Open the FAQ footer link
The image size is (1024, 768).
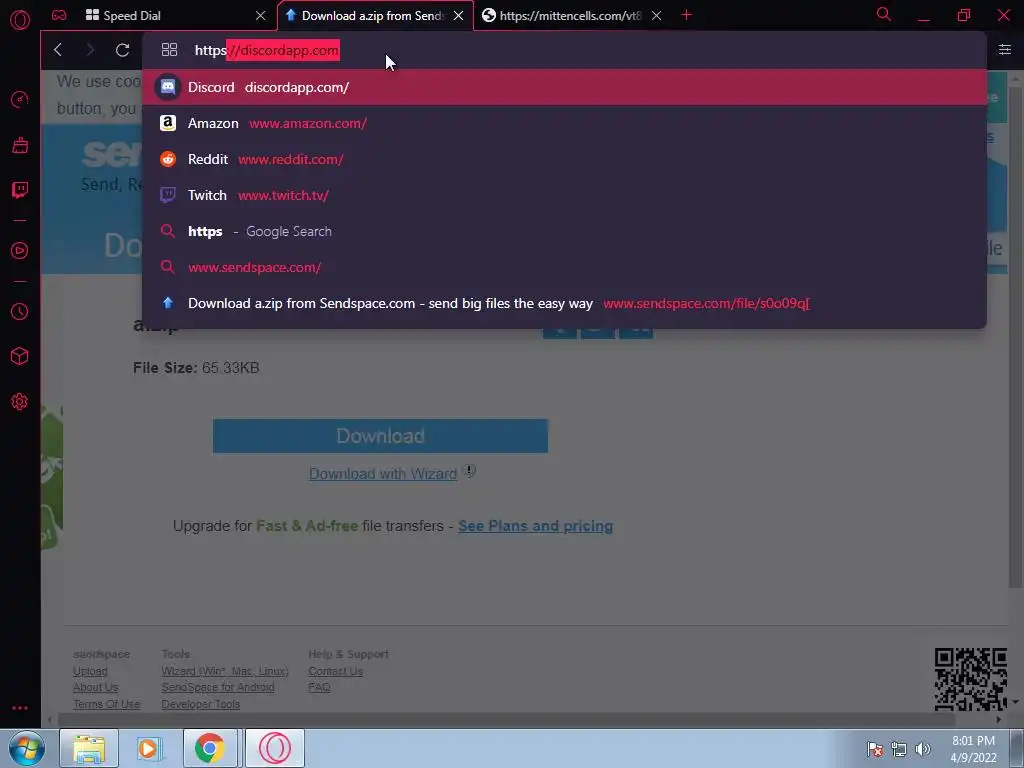point(319,687)
